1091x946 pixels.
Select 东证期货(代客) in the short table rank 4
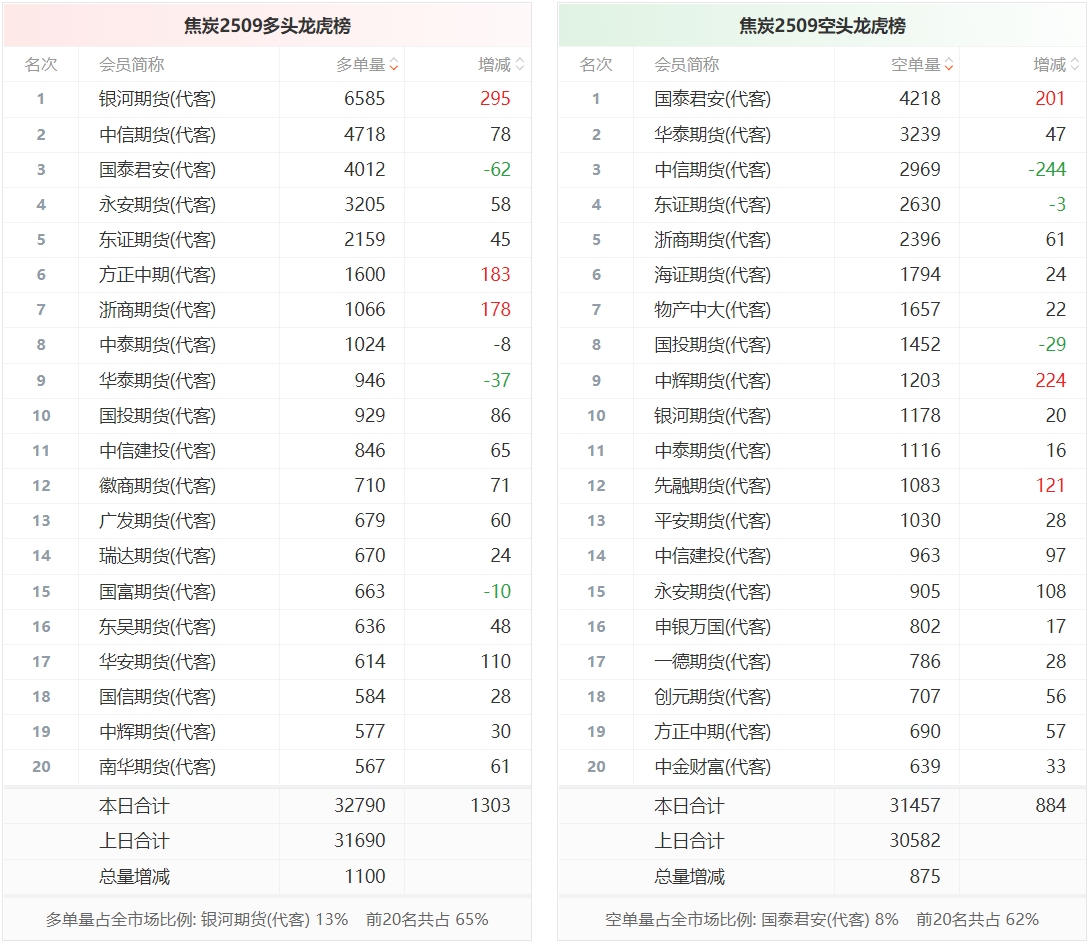[x=712, y=205]
